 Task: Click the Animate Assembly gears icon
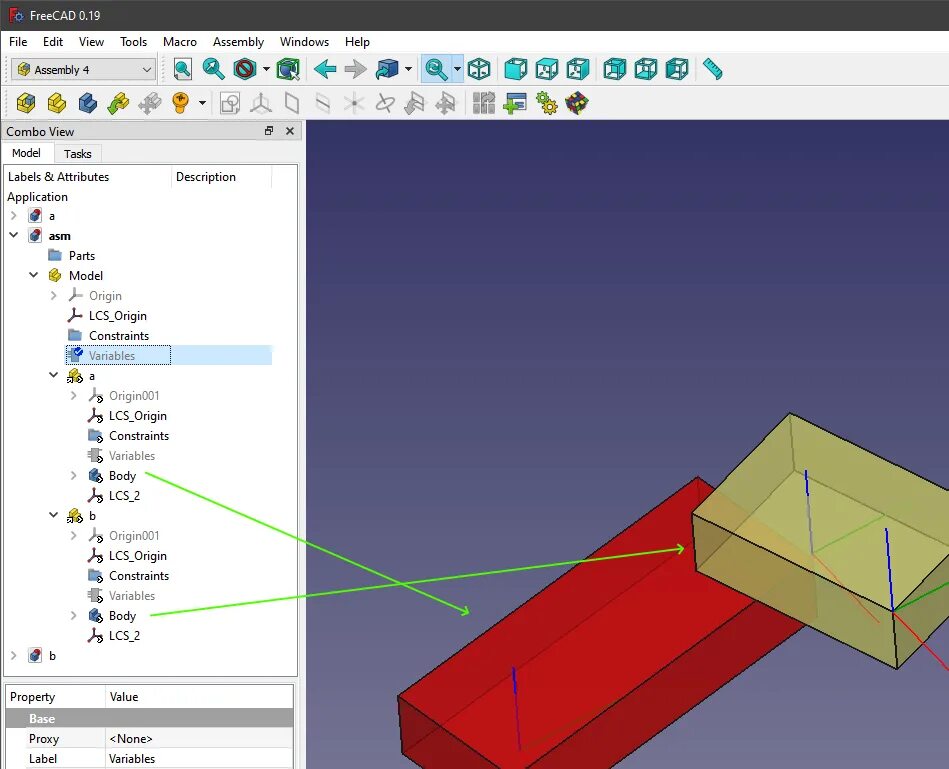point(547,103)
